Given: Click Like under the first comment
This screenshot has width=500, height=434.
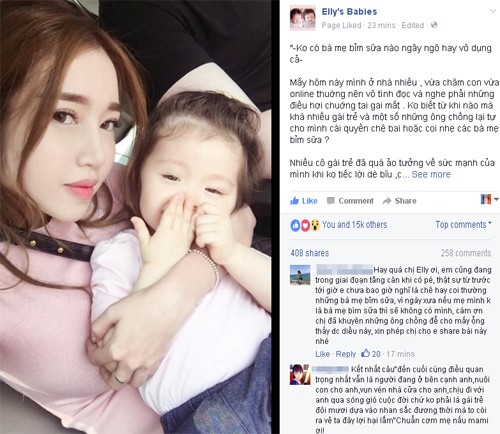Looking at the screenshot, I should pos(323,354).
